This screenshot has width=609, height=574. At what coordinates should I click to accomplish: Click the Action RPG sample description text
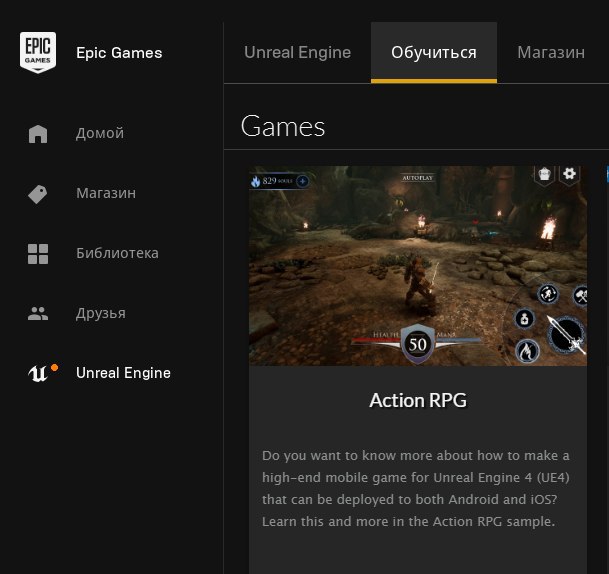pyautogui.click(x=416, y=488)
